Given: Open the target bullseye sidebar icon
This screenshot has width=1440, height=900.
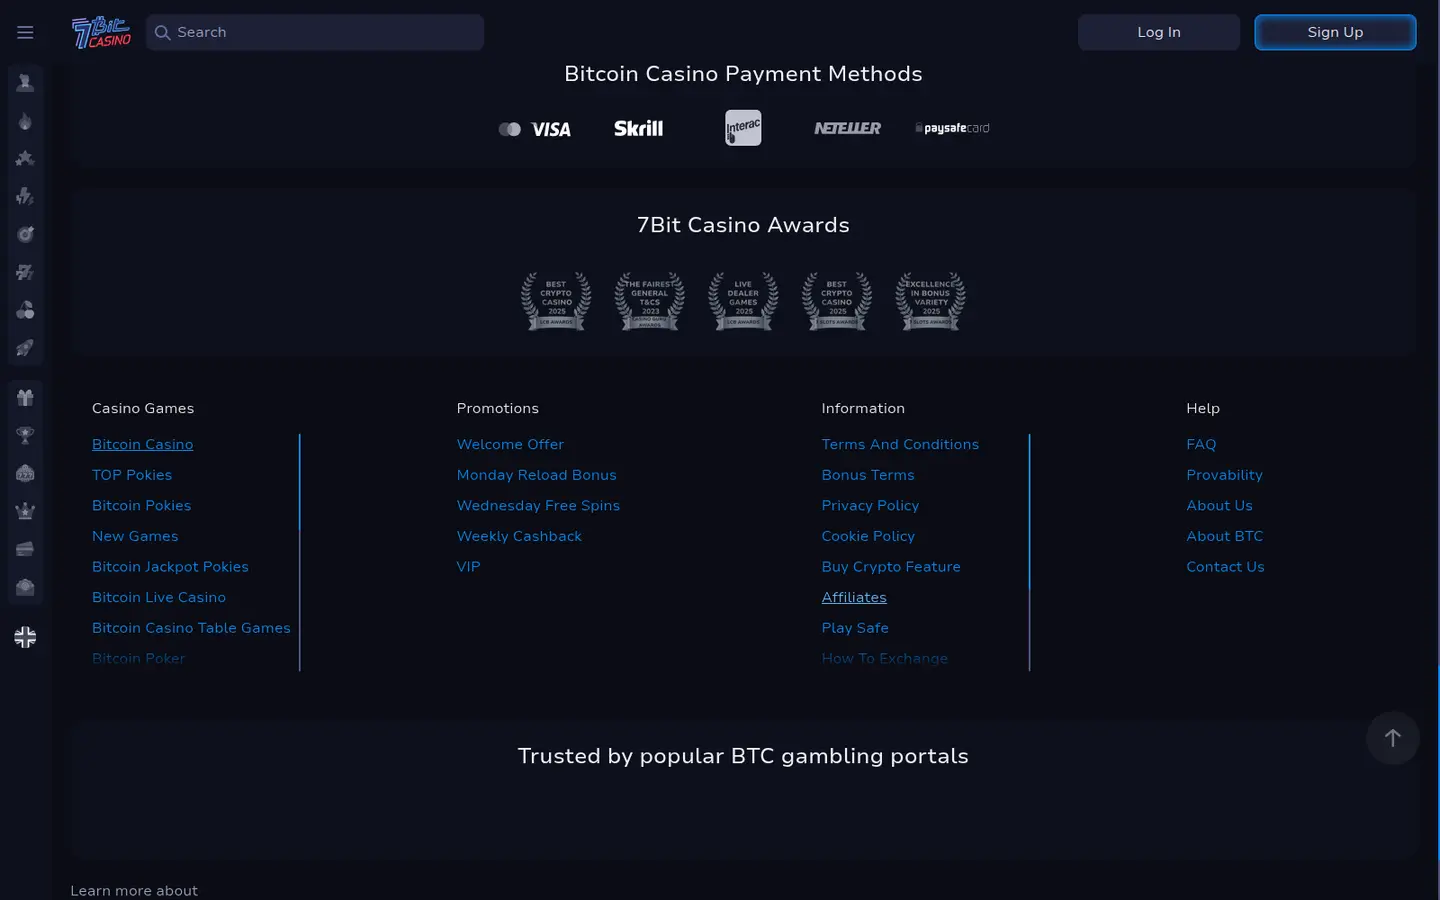Looking at the screenshot, I should 25,234.
